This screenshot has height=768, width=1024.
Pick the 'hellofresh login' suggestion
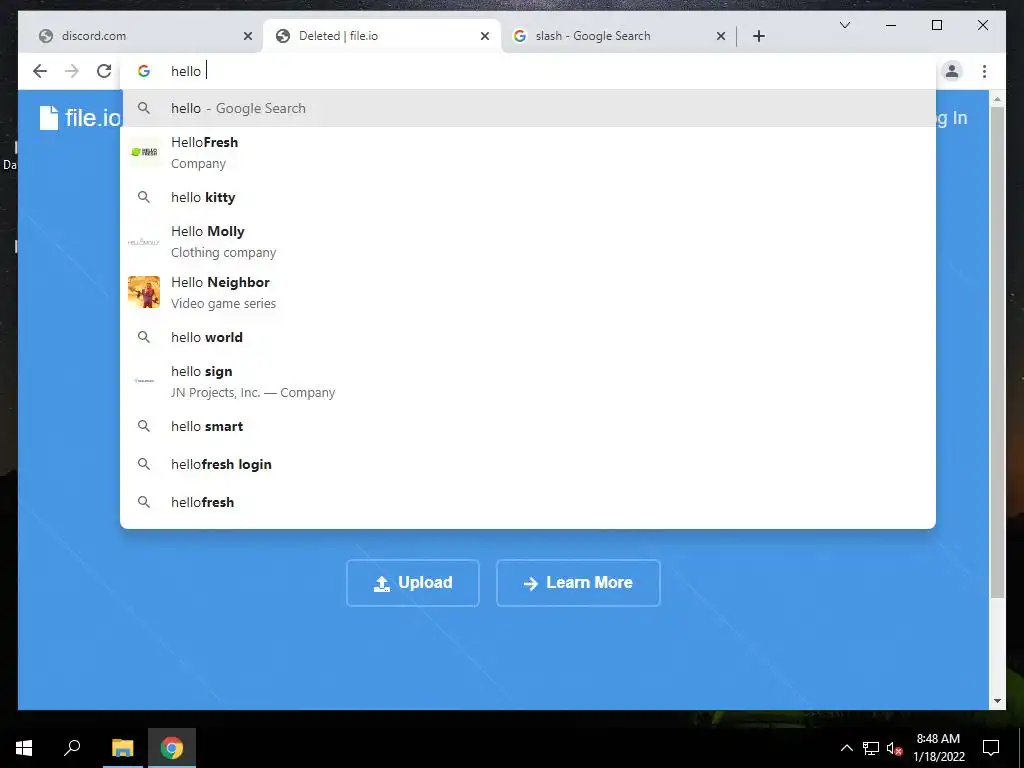click(x=528, y=464)
